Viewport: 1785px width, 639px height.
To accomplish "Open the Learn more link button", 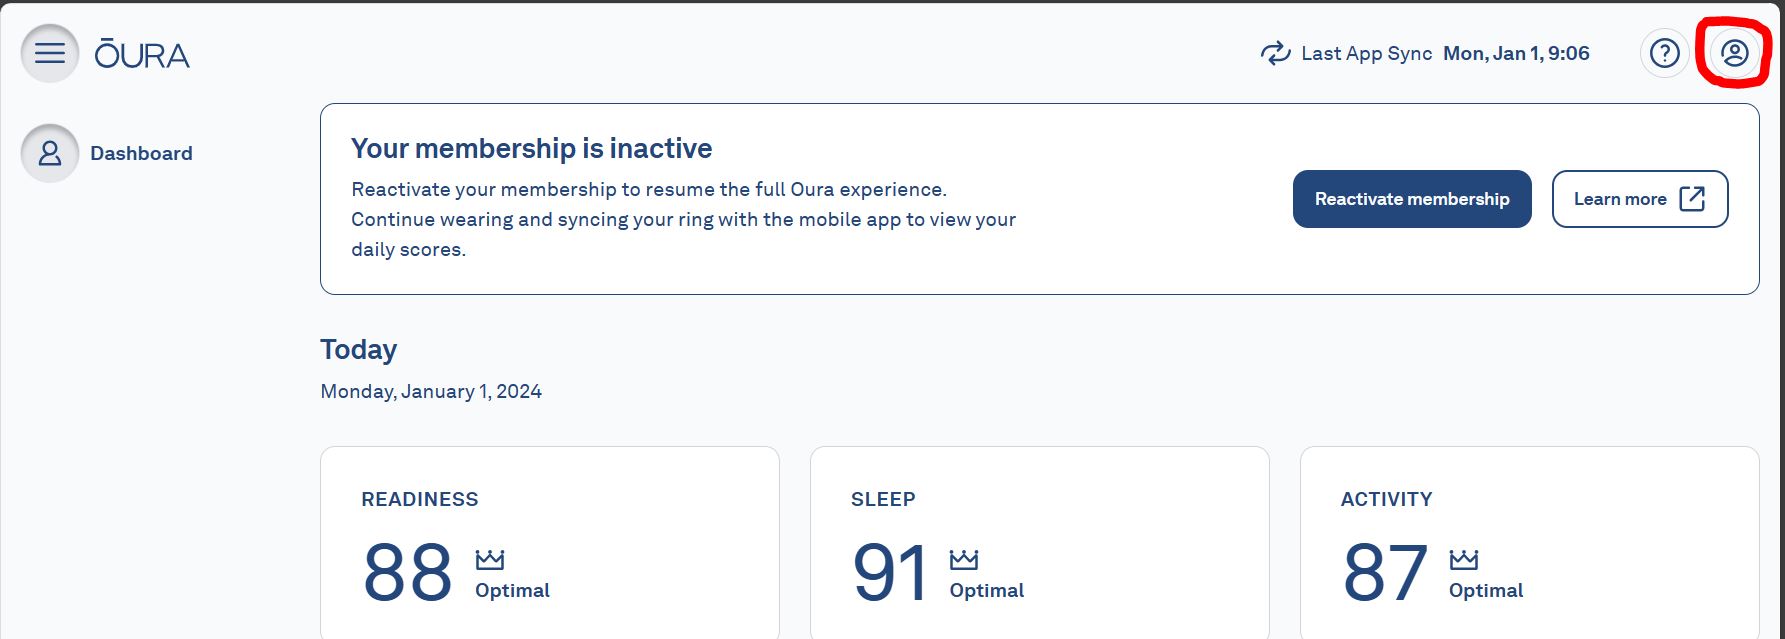I will (x=1640, y=199).
